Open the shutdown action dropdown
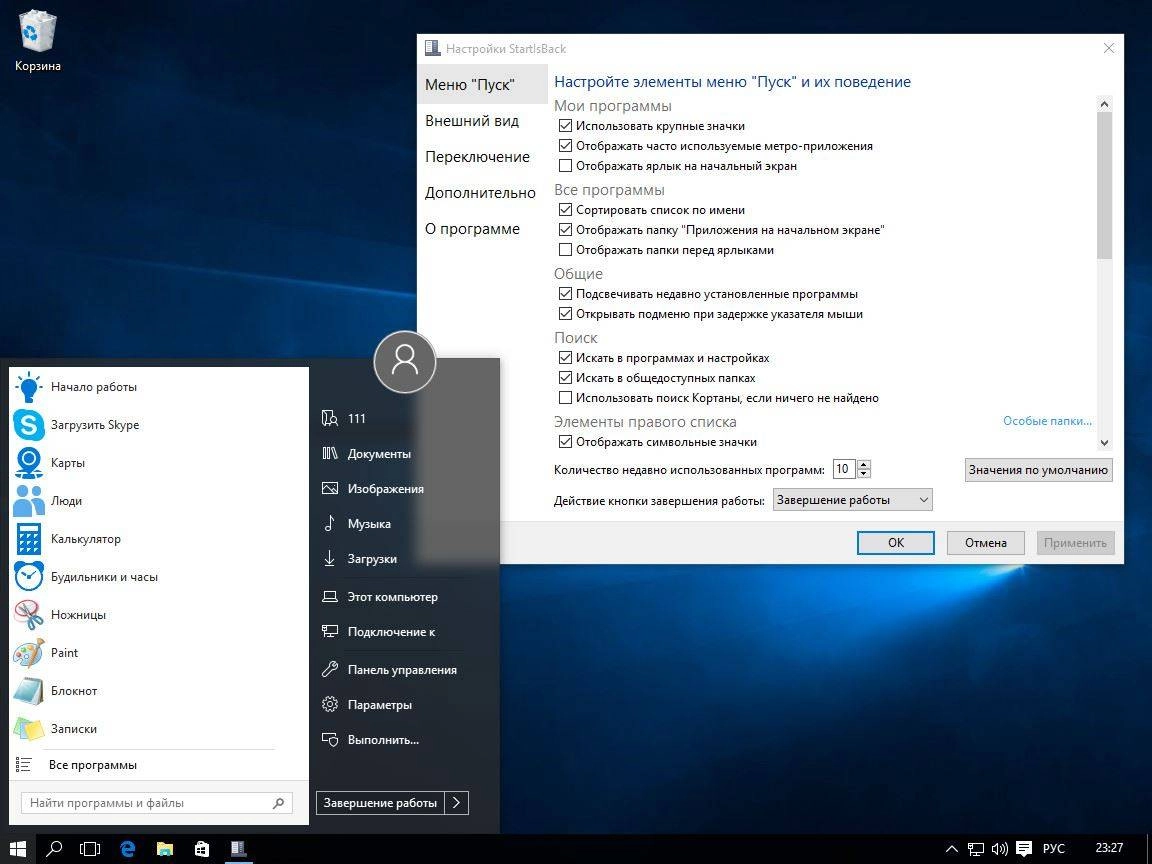This screenshot has width=1152, height=864. [x=852, y=500]
